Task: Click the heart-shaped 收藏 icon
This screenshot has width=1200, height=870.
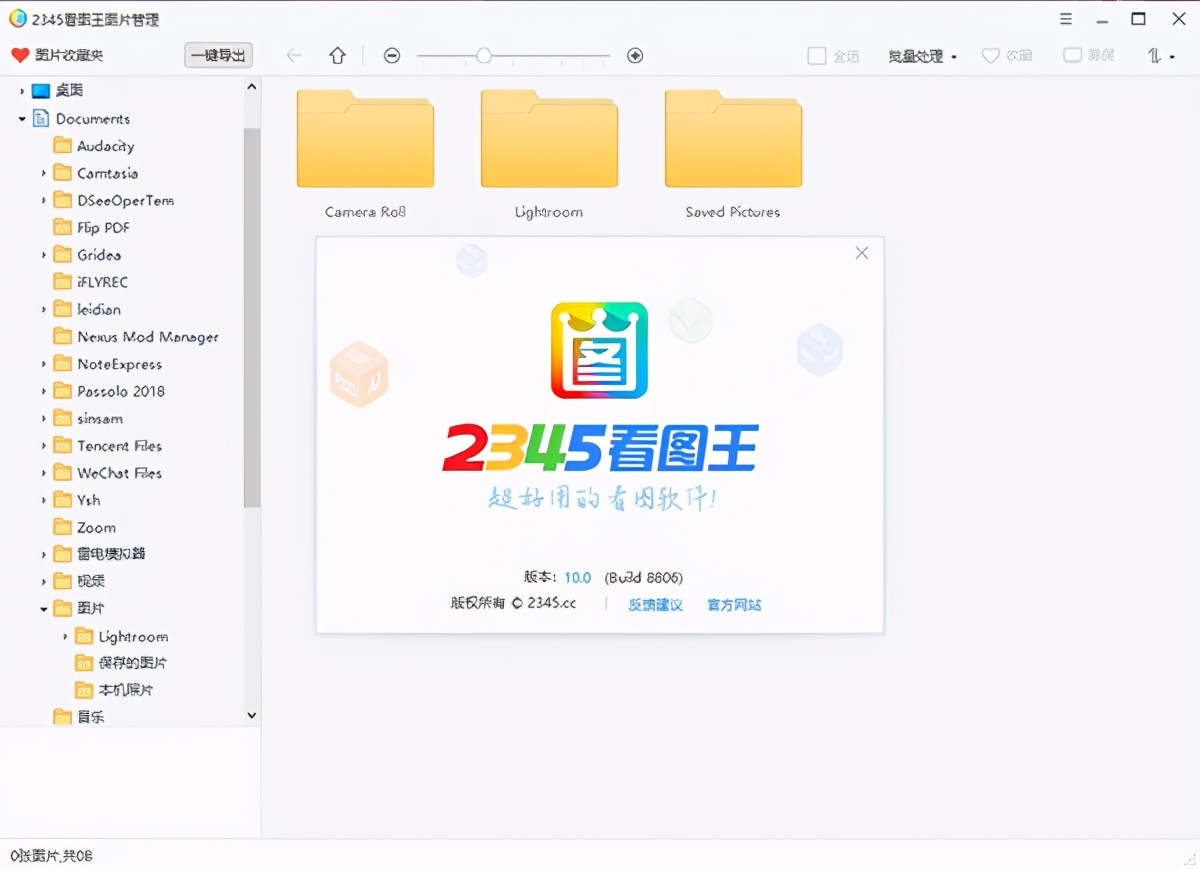Action: (x=990, y=56)
